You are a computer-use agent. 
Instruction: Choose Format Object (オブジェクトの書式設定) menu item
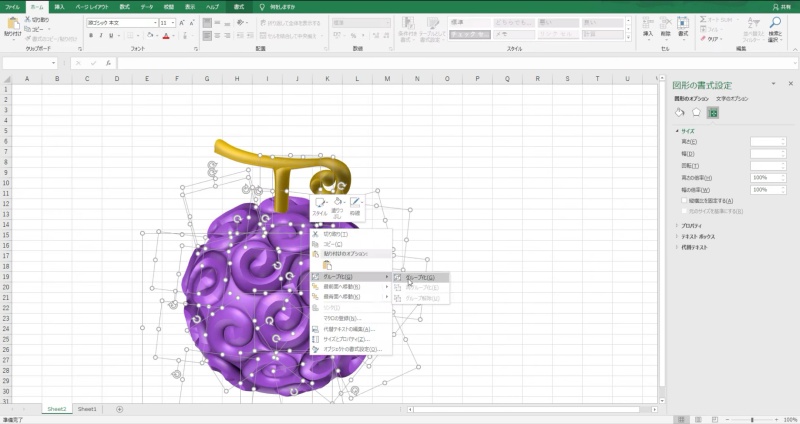pos(352,350)
